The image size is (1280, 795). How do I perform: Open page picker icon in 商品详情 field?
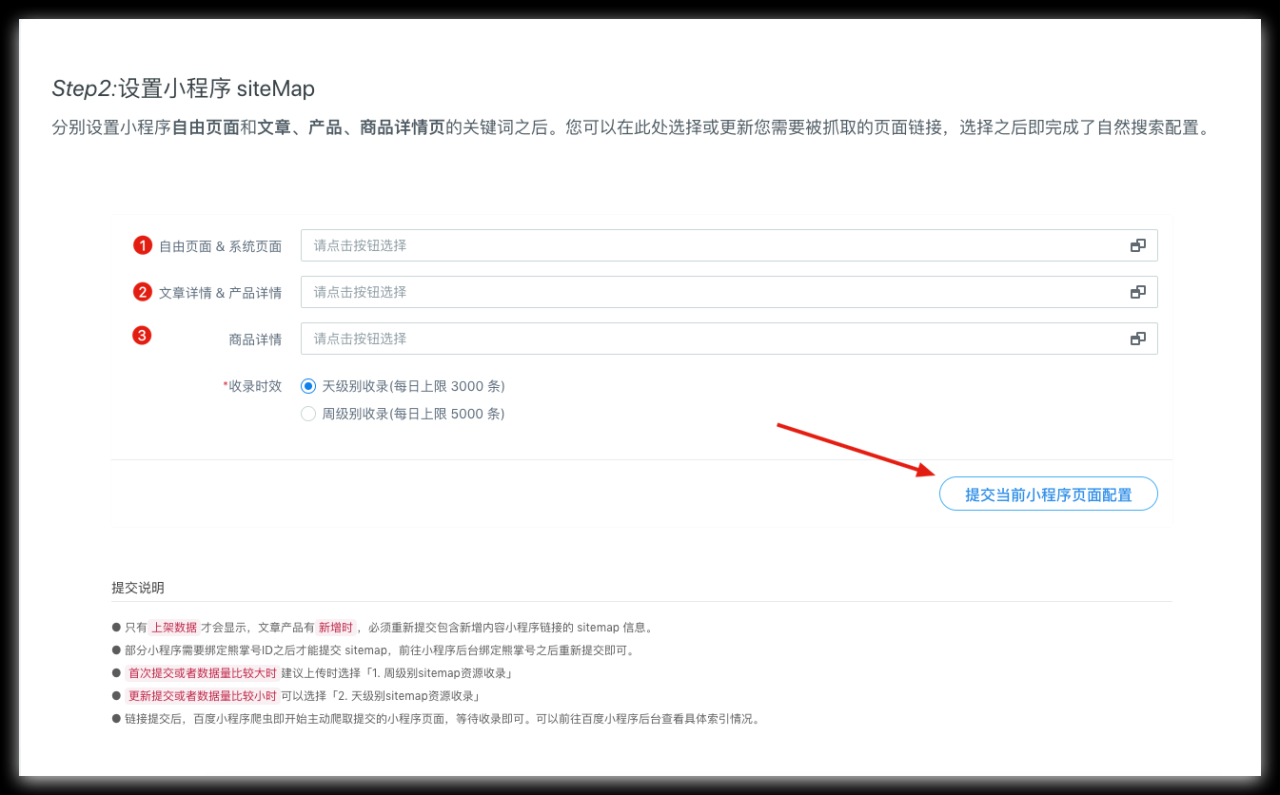click(1137, 339)
